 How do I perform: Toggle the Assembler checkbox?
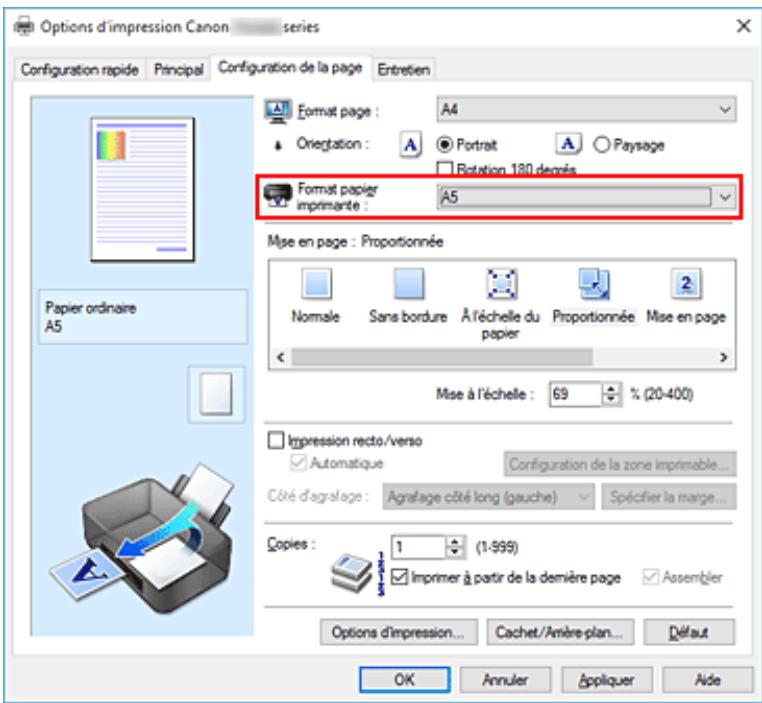[x=650, y=577]
